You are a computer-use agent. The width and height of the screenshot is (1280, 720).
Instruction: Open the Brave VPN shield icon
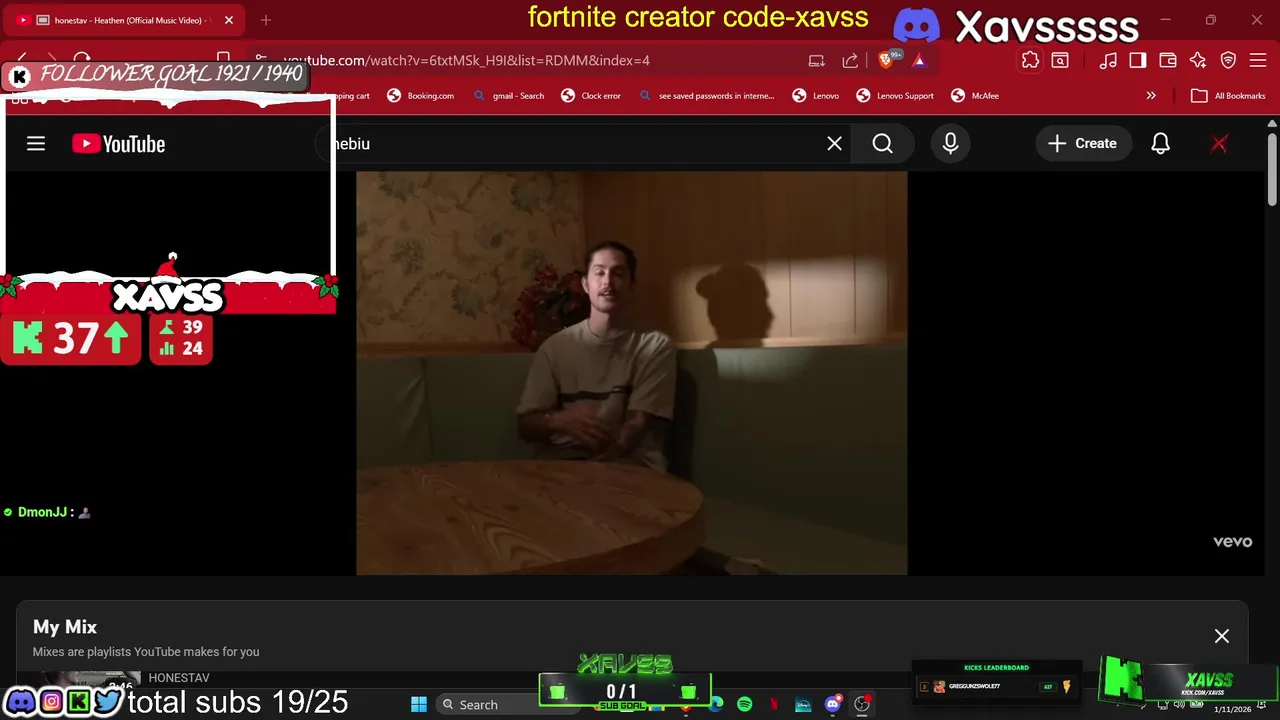pos(1229,60)
